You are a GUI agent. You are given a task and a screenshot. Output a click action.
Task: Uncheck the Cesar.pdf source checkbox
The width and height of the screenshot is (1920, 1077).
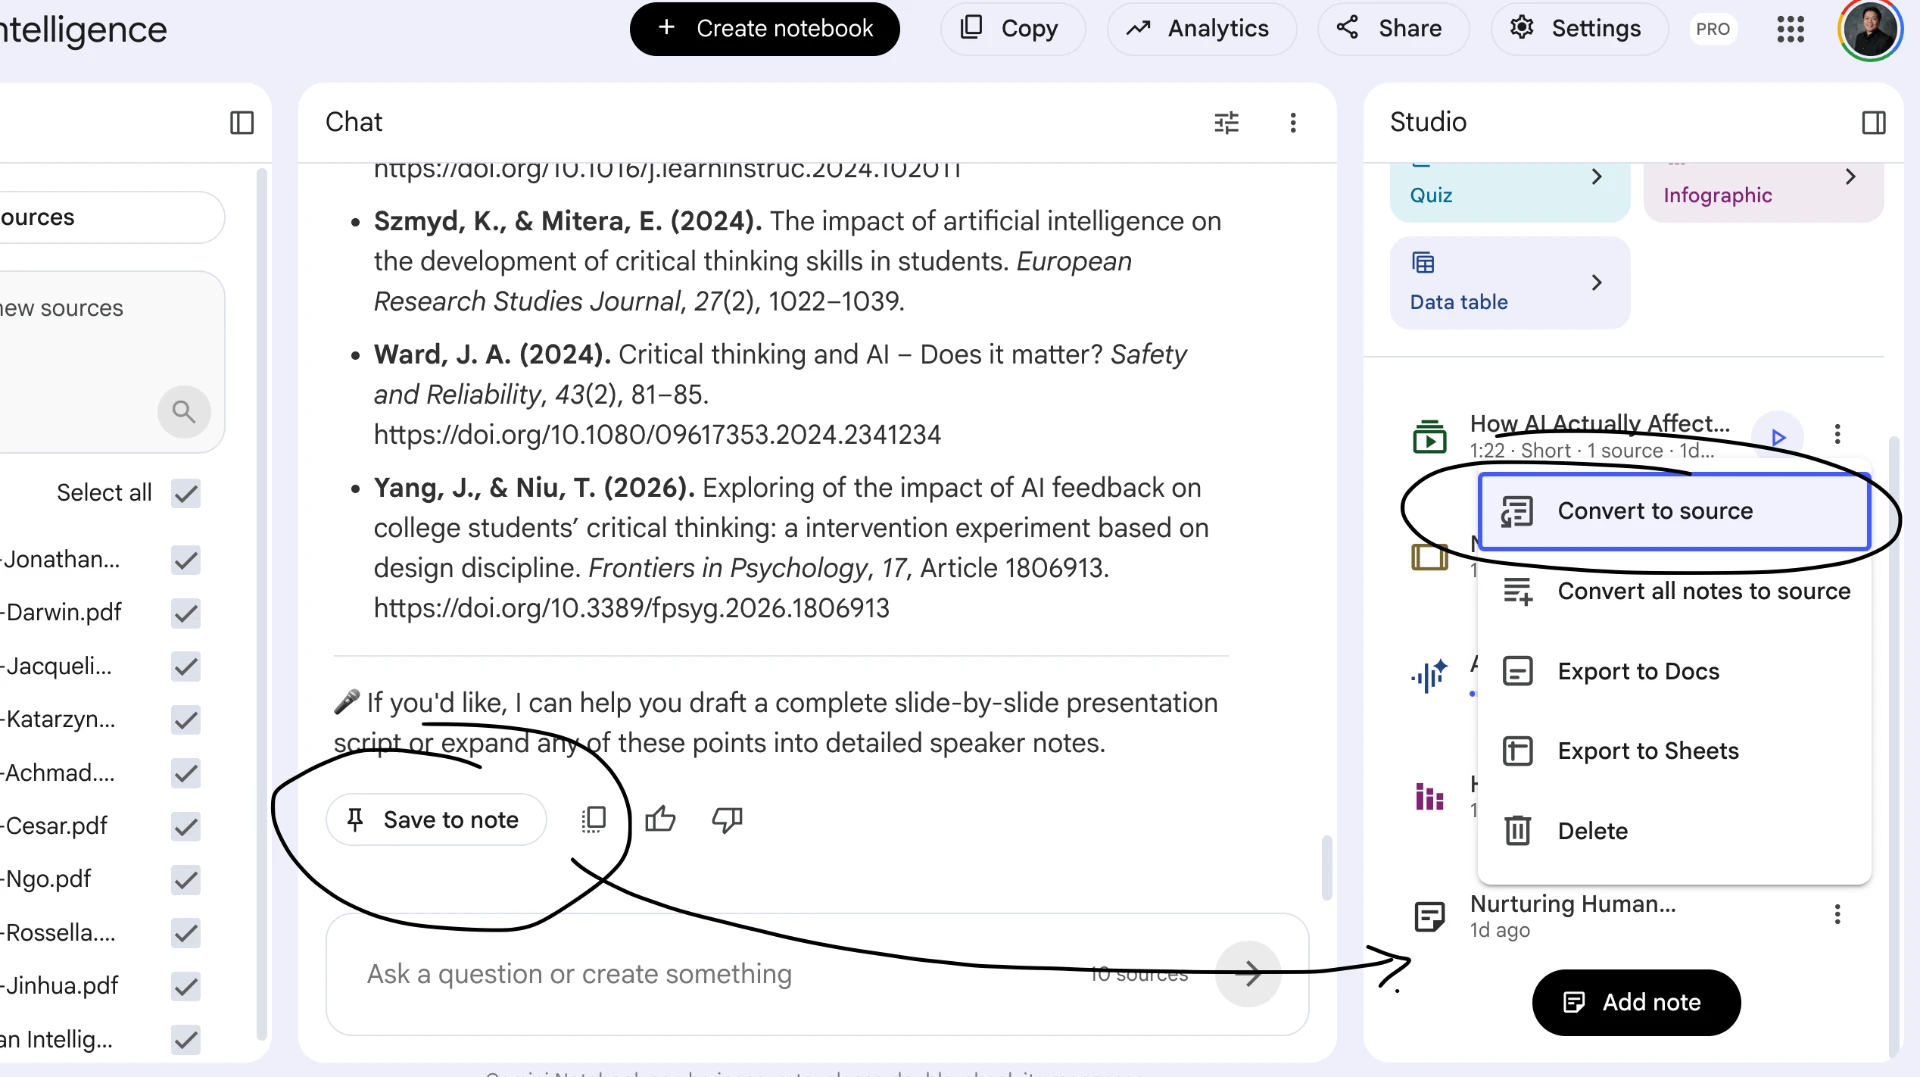[x=186, y=827]
